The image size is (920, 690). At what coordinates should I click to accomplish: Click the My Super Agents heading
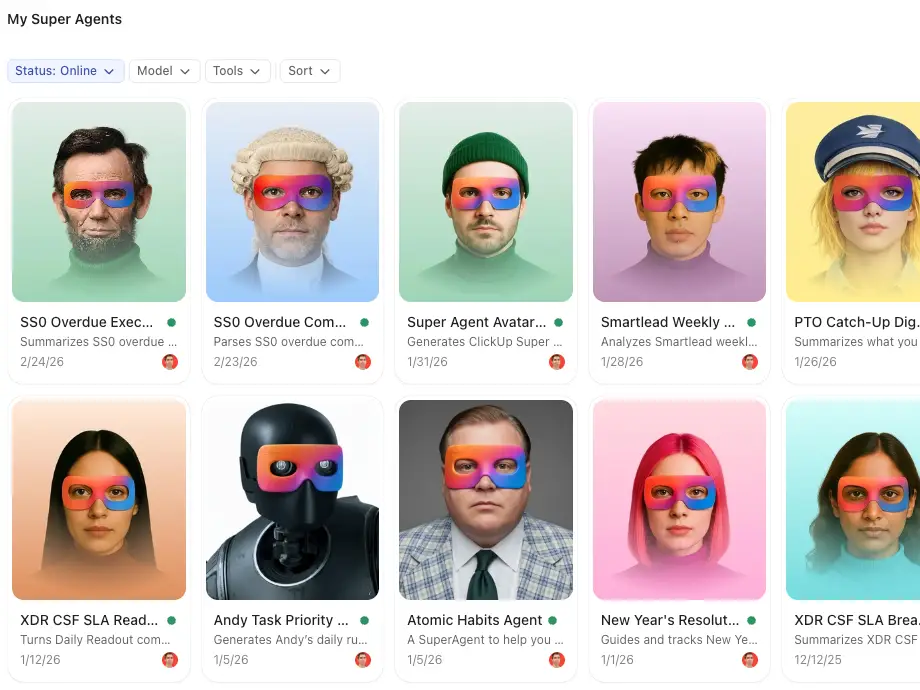[x=64, y=18]
